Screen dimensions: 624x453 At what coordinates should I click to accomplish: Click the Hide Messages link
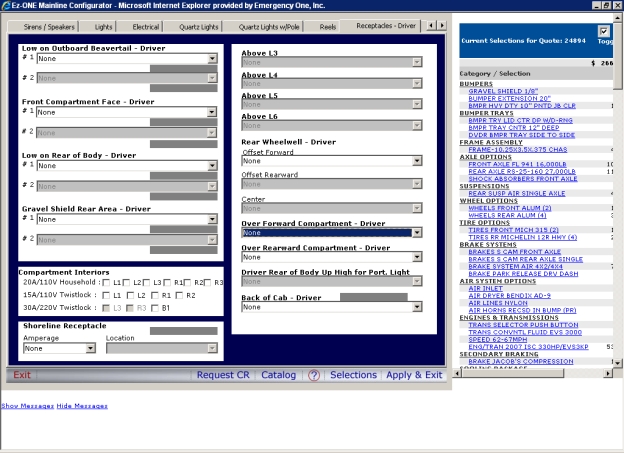pyautogui.click(x=82, y=406)
